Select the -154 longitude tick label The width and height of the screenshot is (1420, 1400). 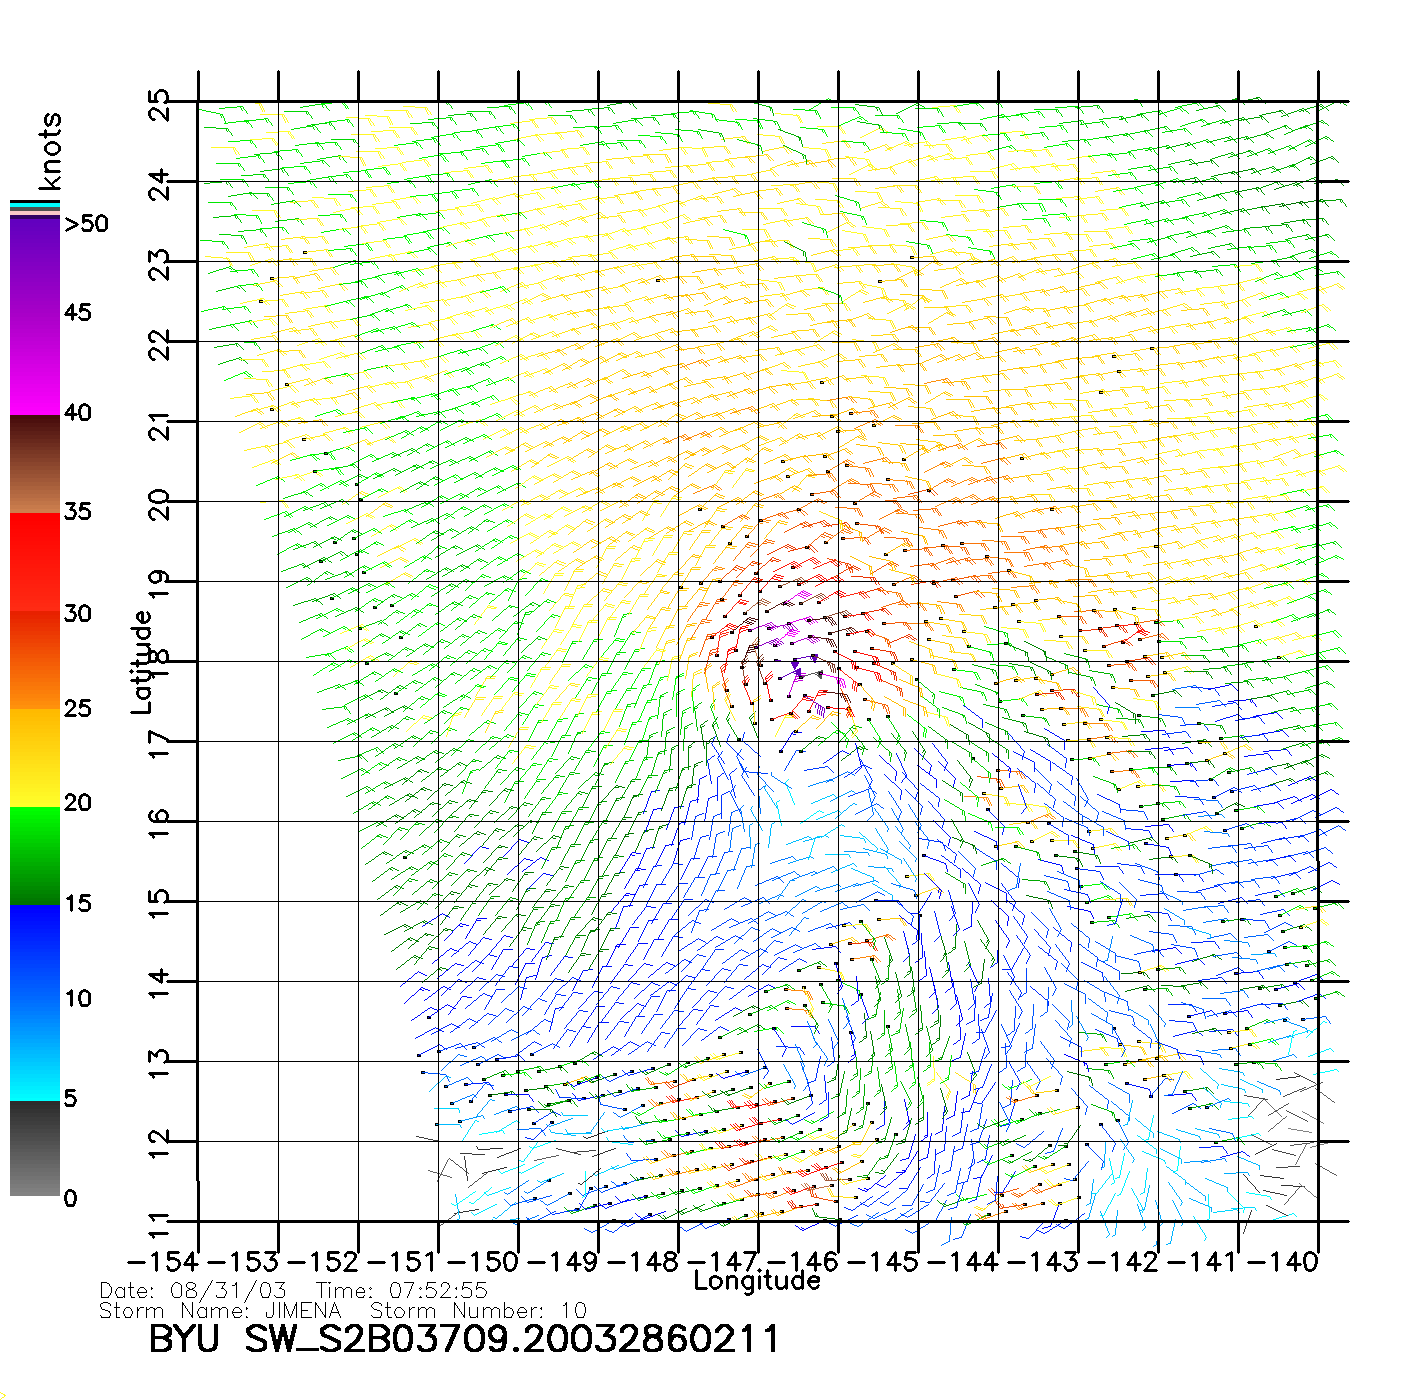coord(161,1261)
